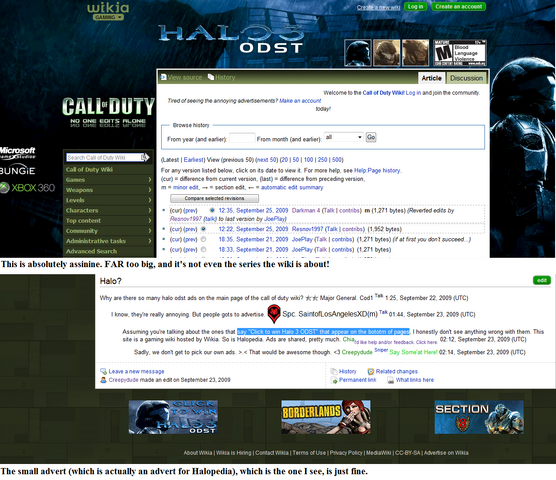Expand the Community sidebar menu
556x480 pixels.
109,231
